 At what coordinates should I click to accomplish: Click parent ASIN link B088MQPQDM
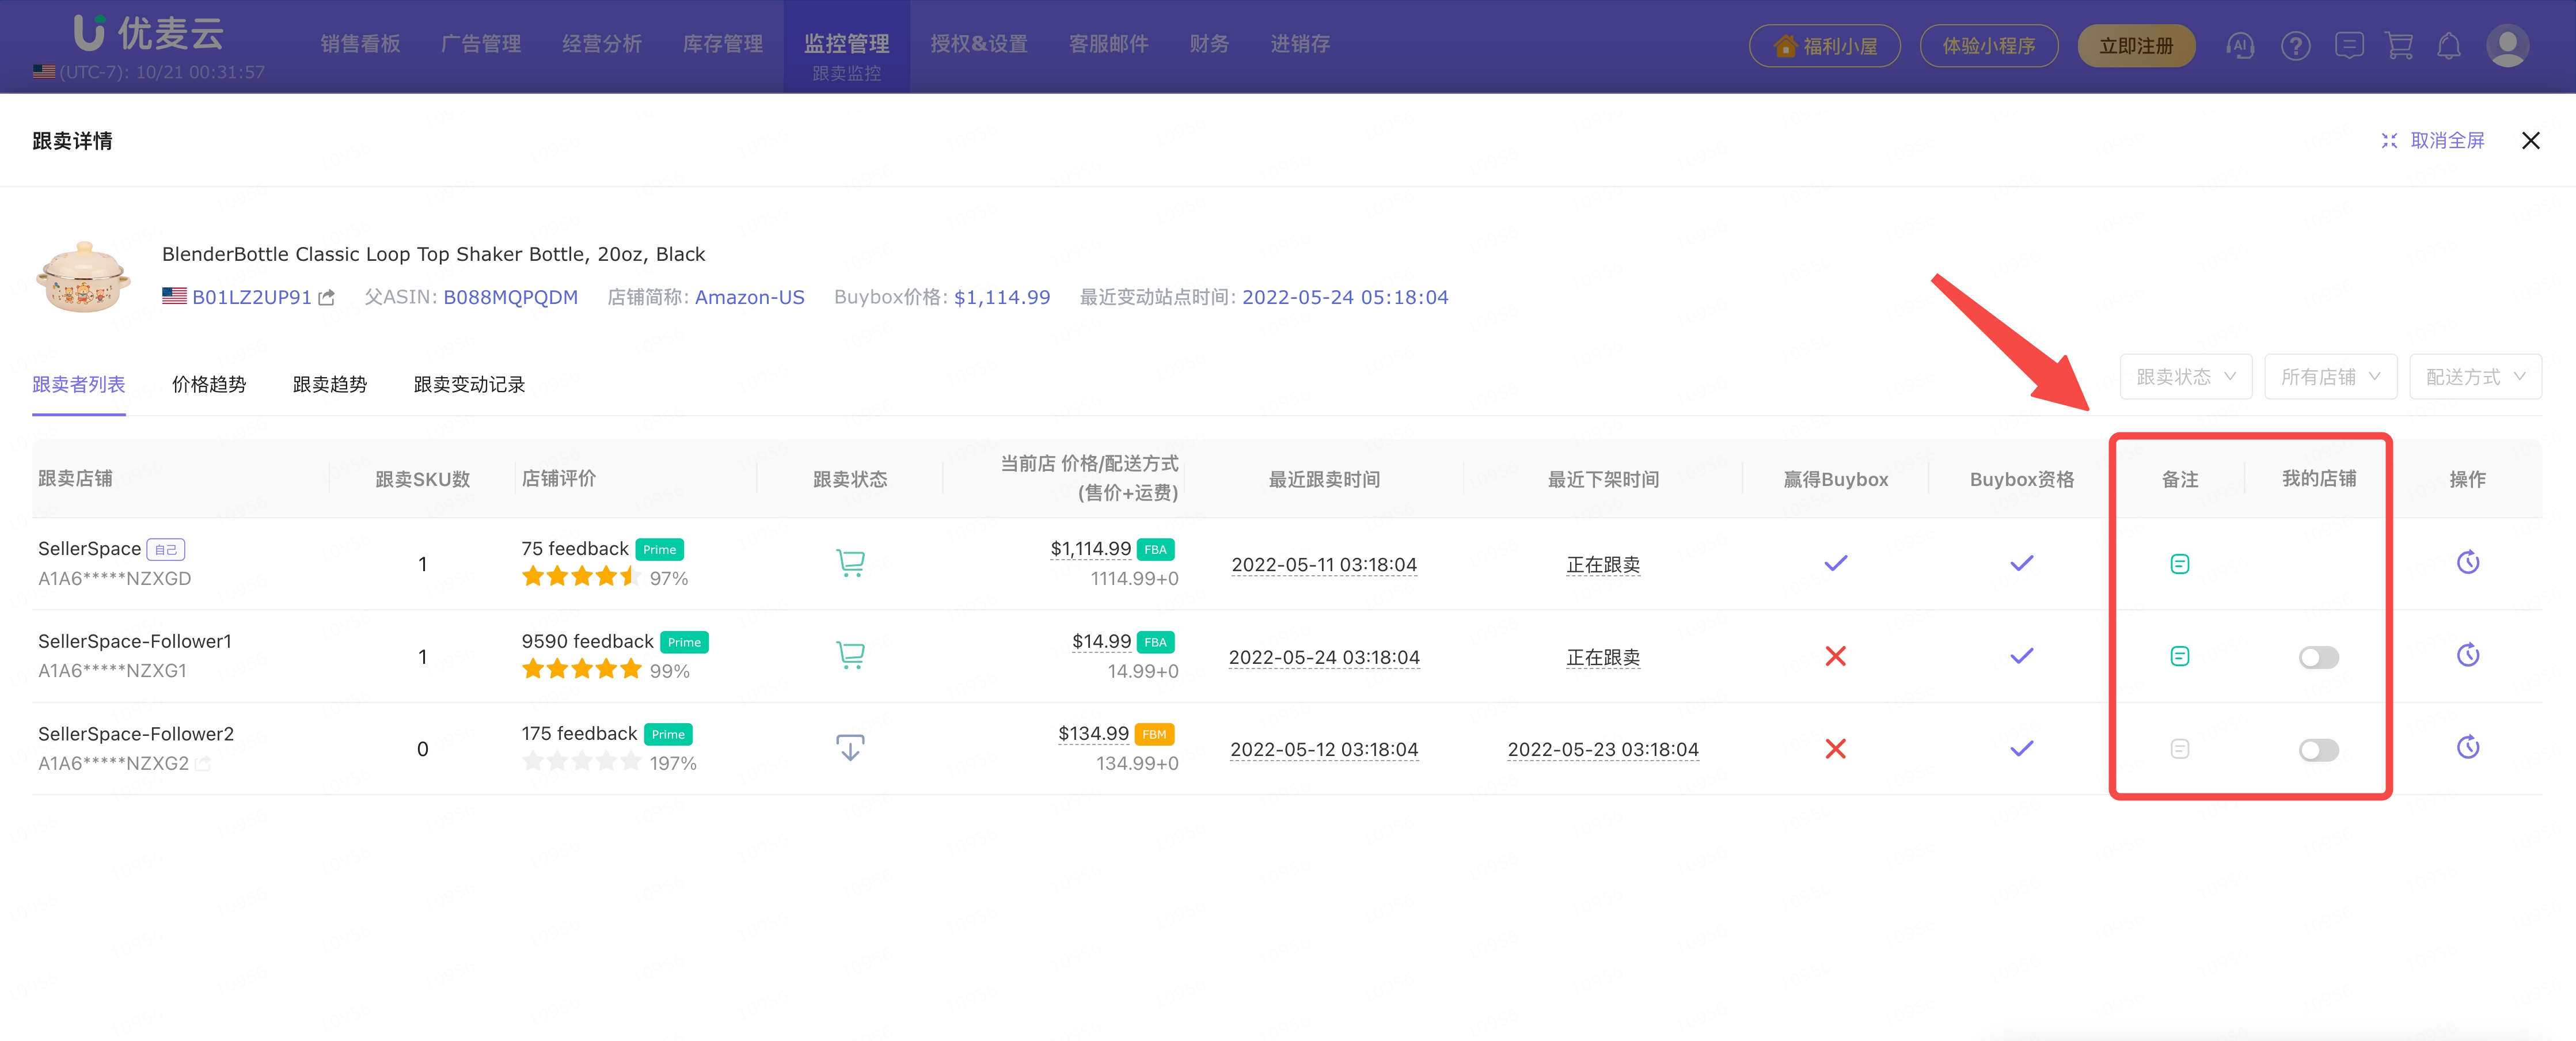click(510, 298)
